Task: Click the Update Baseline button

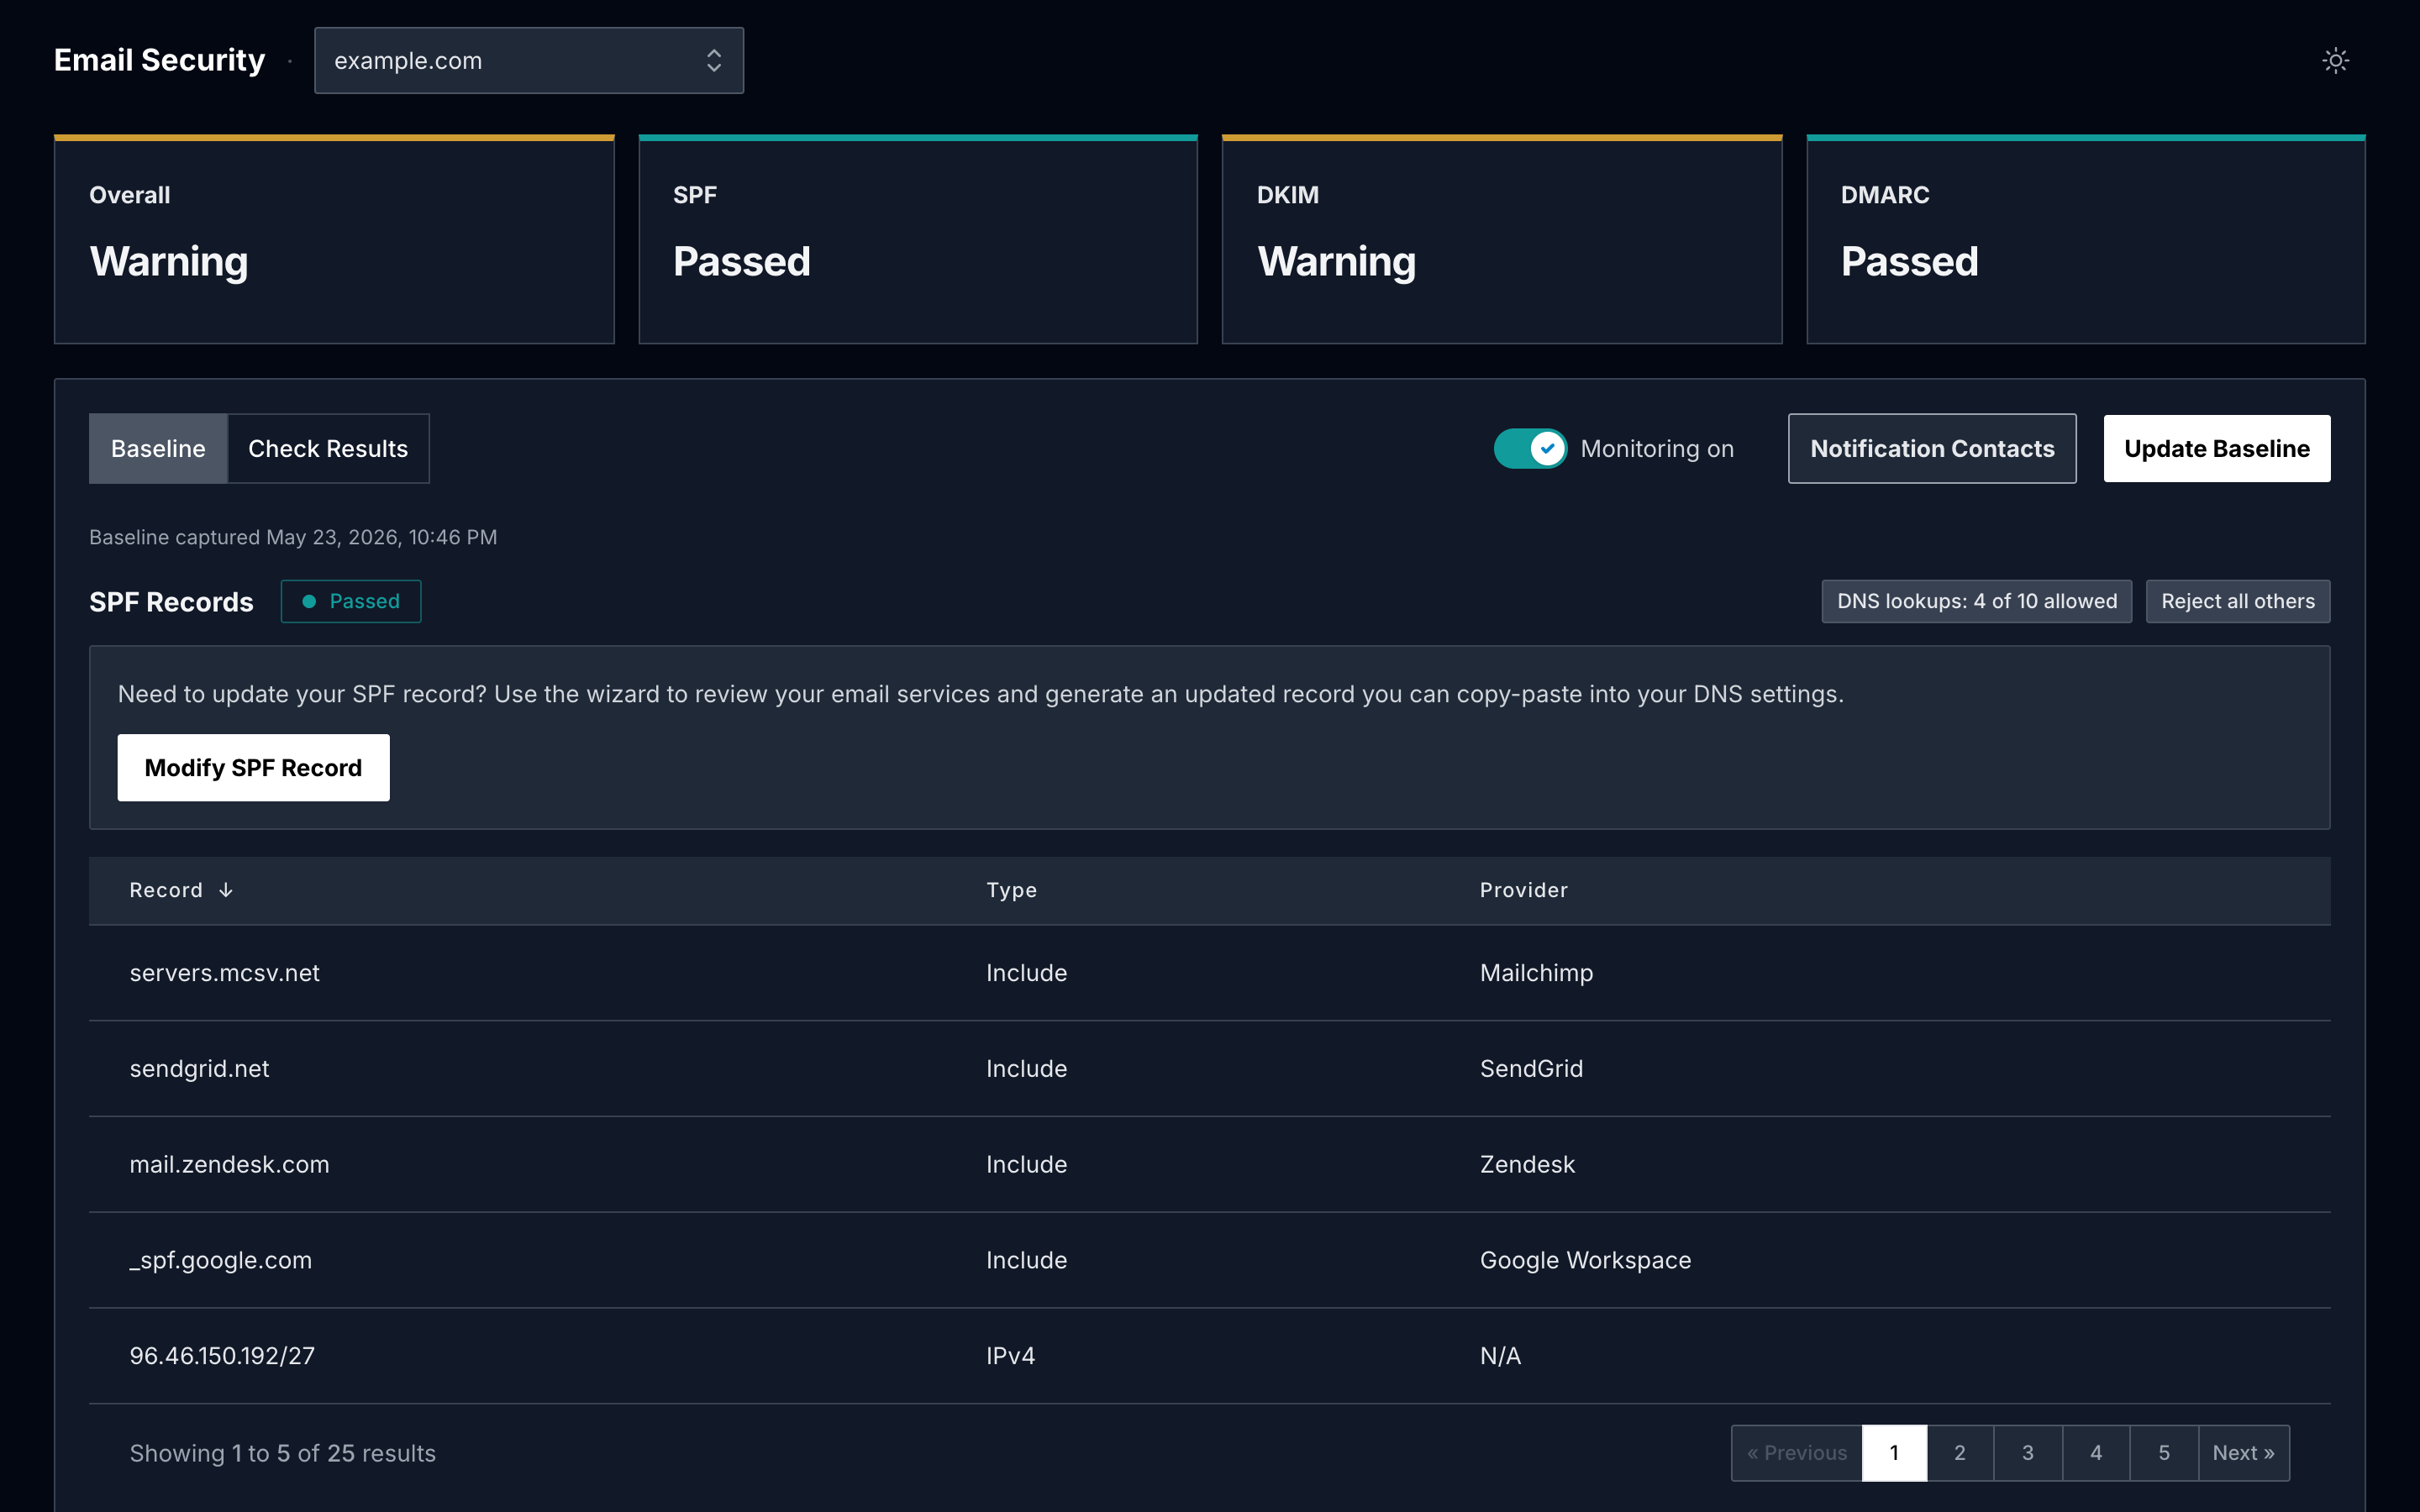Action: click(2217, 449)
